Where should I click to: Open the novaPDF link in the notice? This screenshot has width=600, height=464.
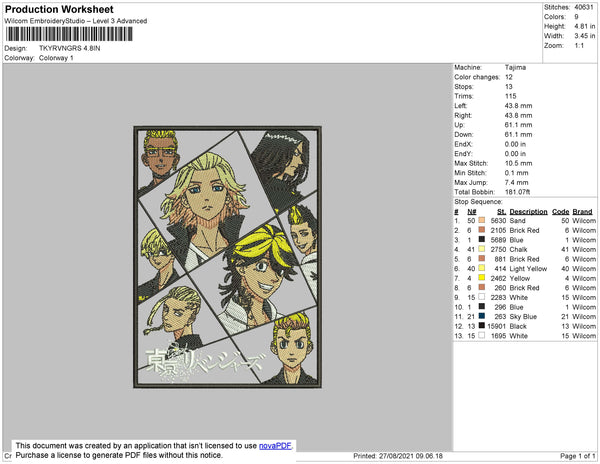point(275,446)
